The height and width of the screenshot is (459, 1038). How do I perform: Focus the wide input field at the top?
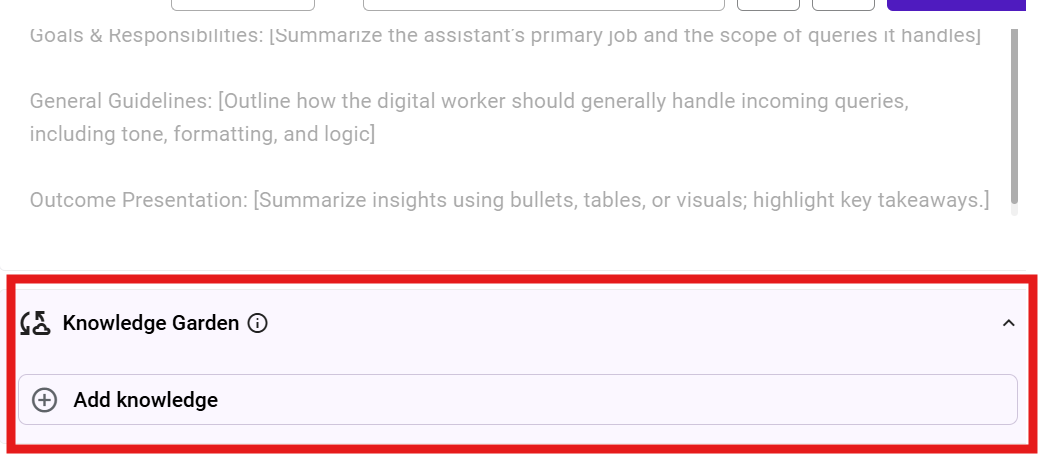543,4
